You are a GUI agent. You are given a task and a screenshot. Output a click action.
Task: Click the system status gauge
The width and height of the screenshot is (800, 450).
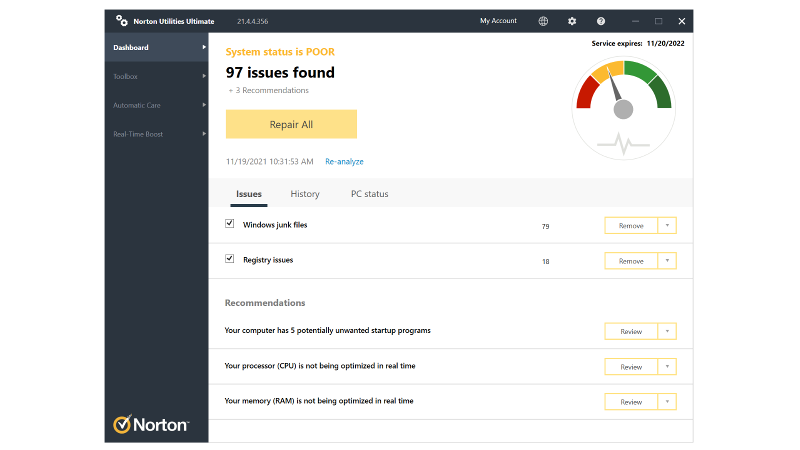point(623,109)
